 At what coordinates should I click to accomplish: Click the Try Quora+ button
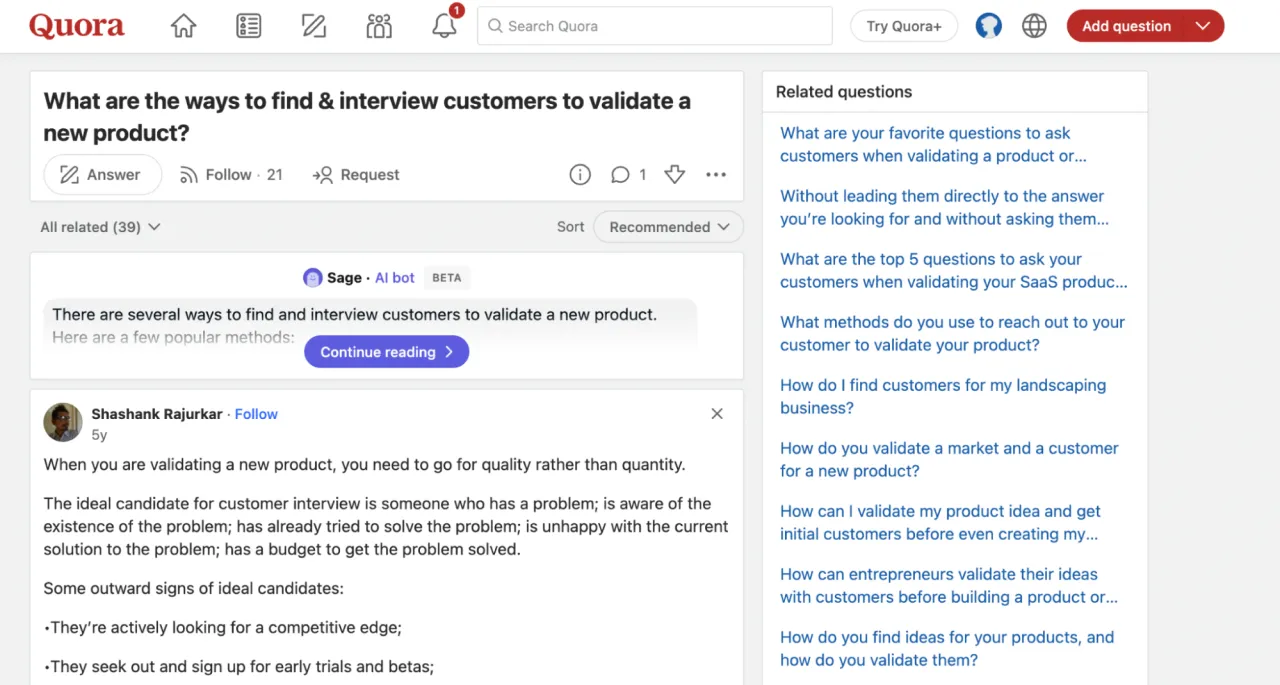click(903, 26)
